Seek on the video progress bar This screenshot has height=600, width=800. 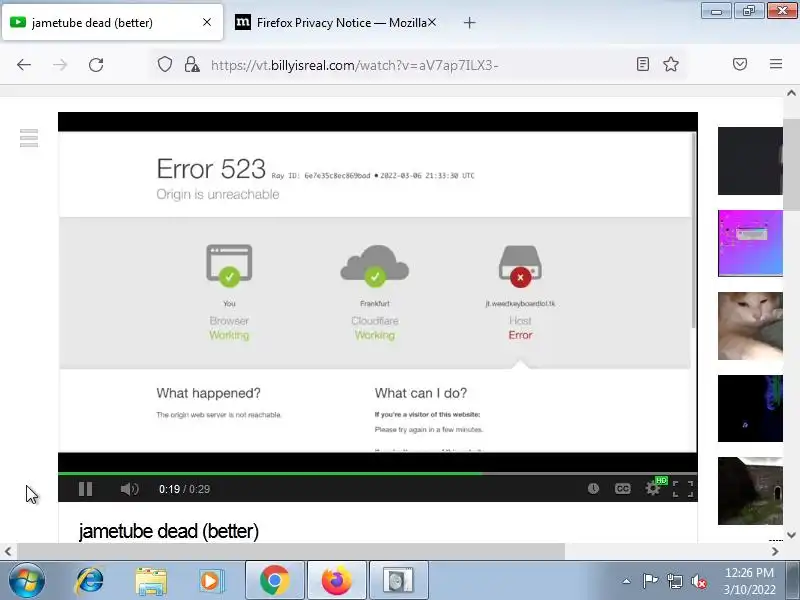coord(378,474)
